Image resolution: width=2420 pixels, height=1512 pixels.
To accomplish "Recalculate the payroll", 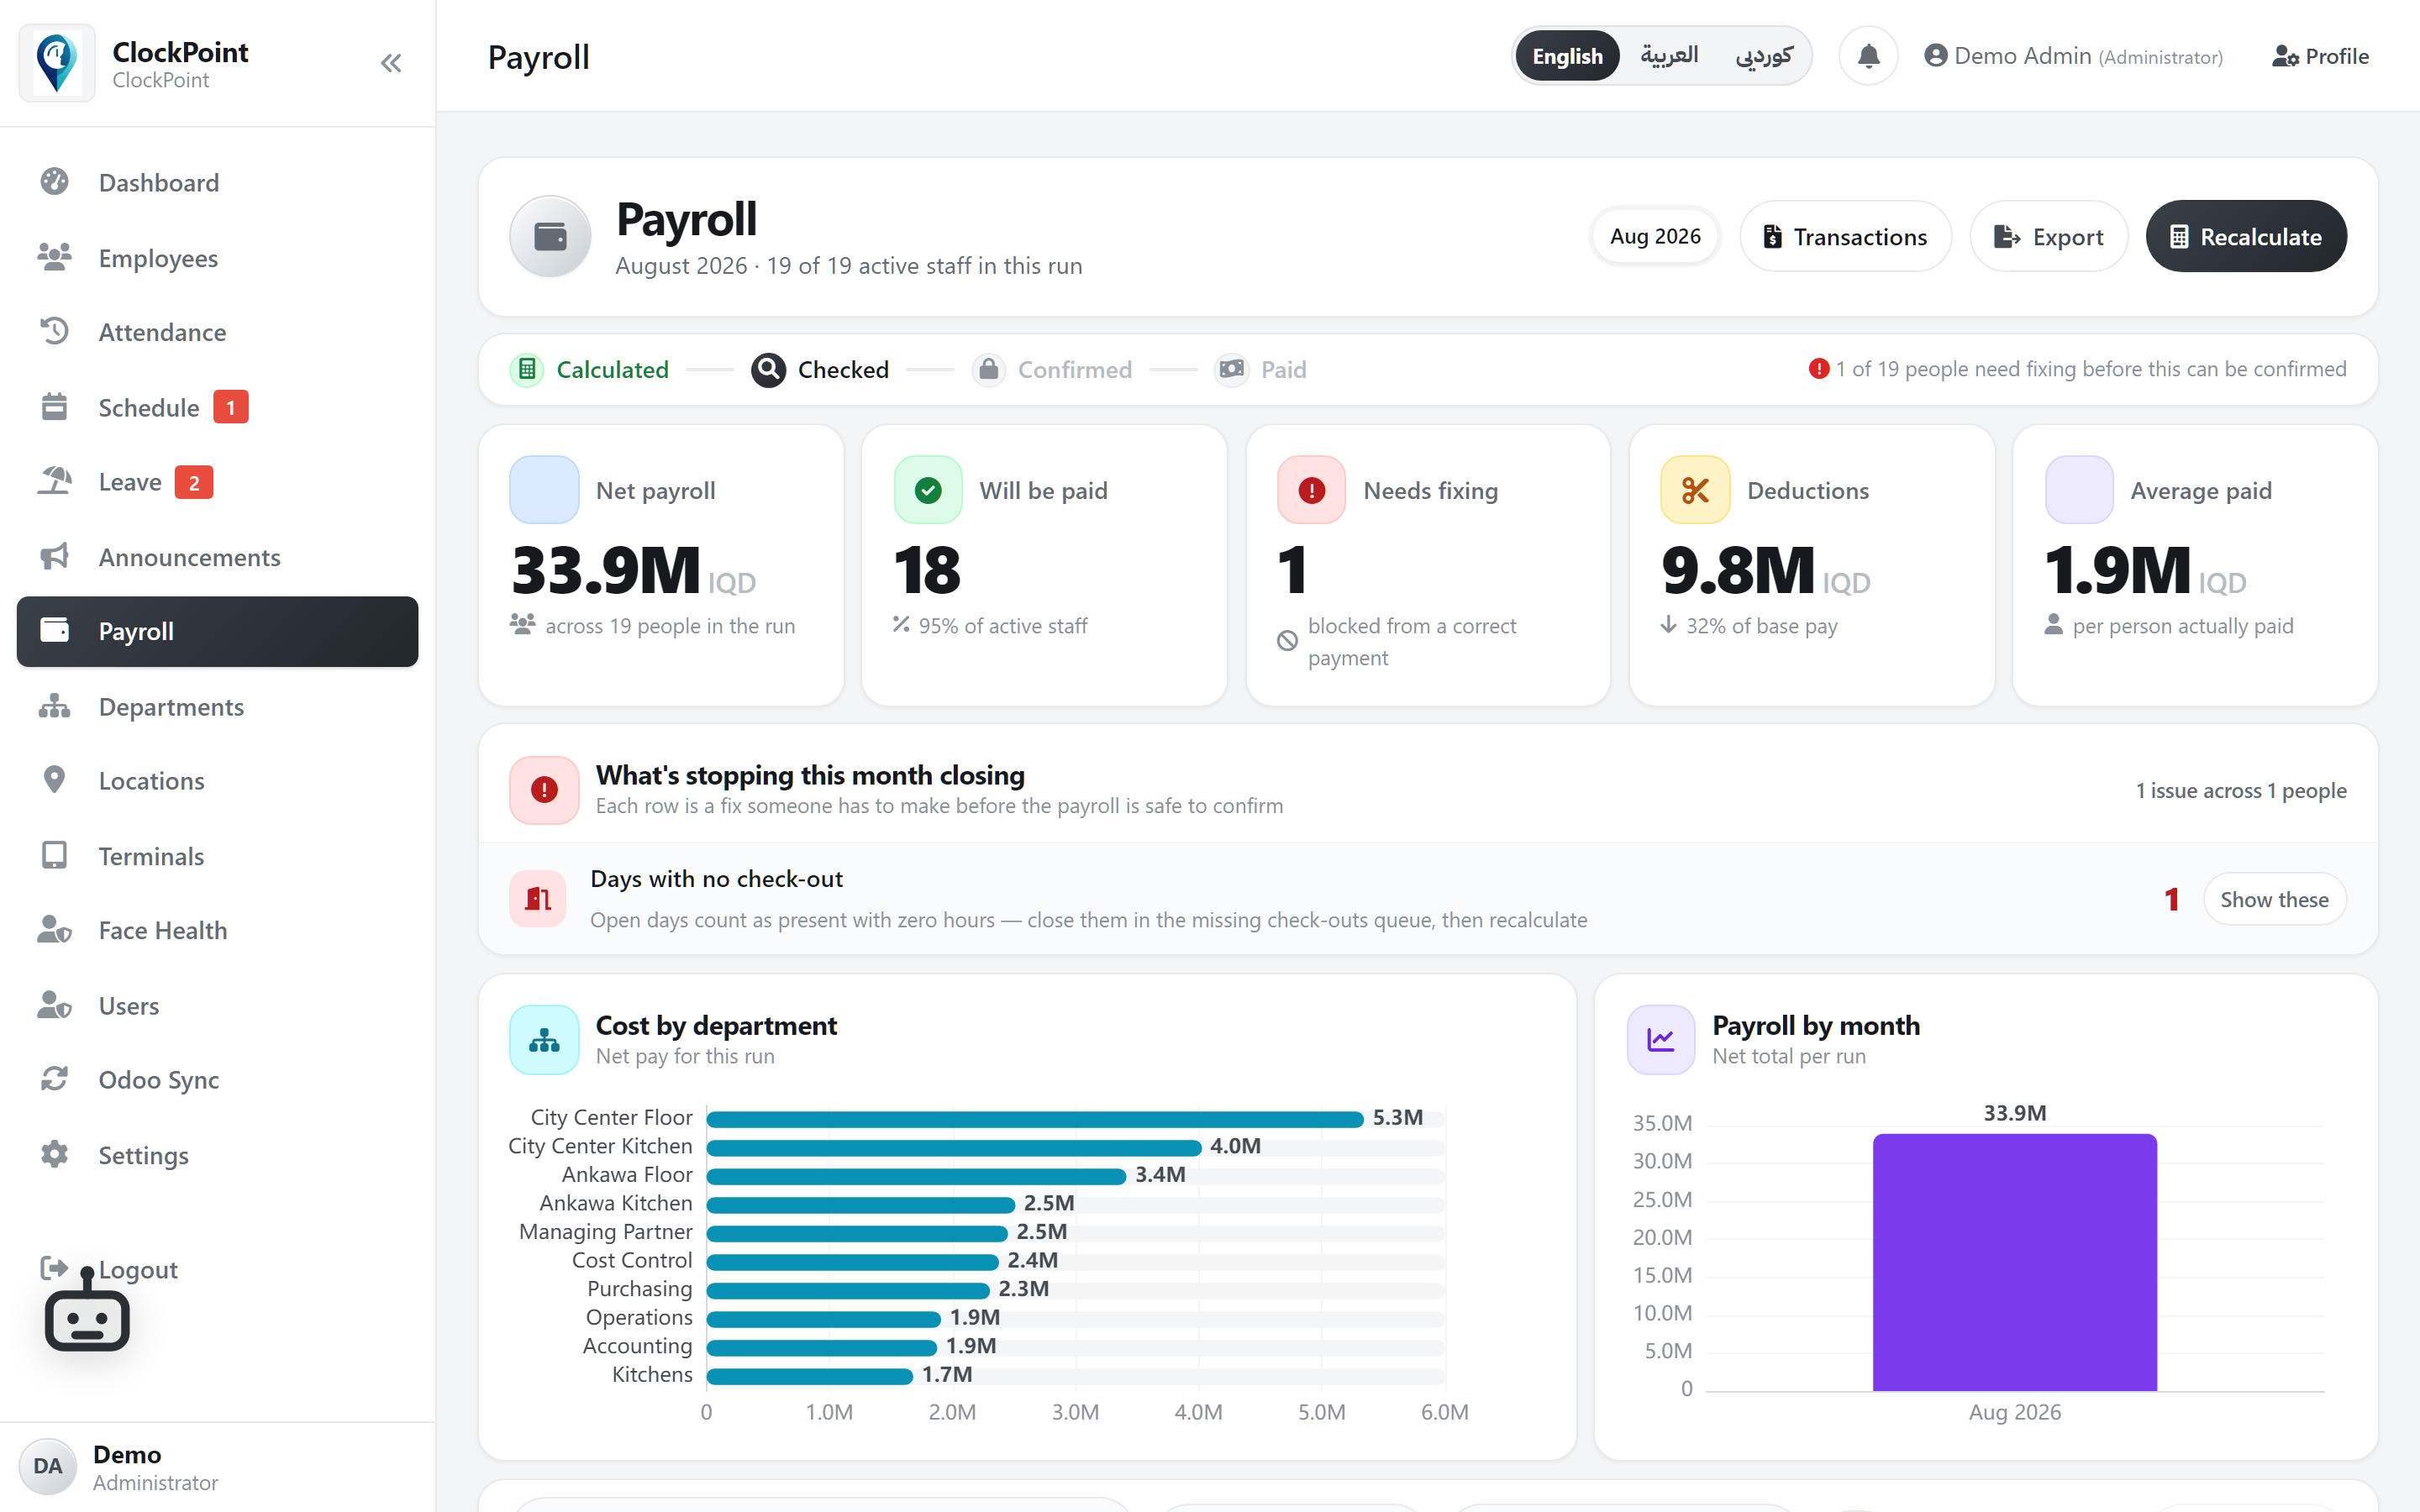I will point(2246,236).
